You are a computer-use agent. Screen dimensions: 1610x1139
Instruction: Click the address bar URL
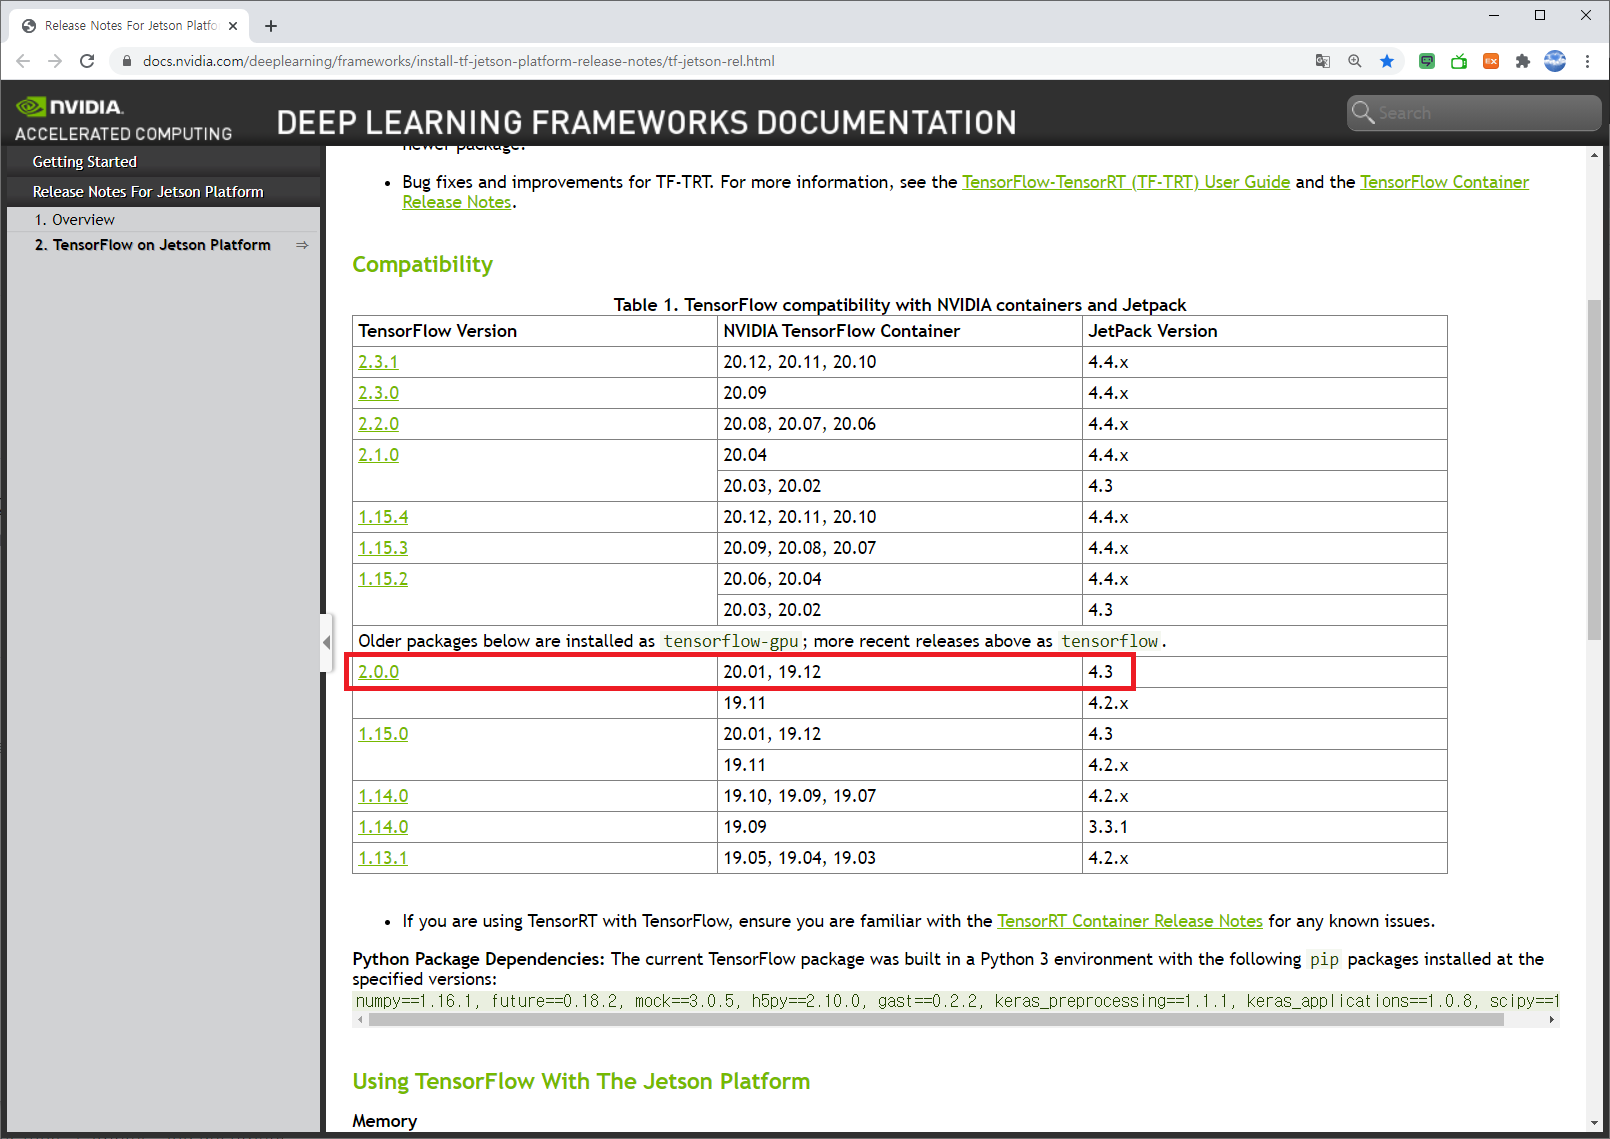point(459,61)
